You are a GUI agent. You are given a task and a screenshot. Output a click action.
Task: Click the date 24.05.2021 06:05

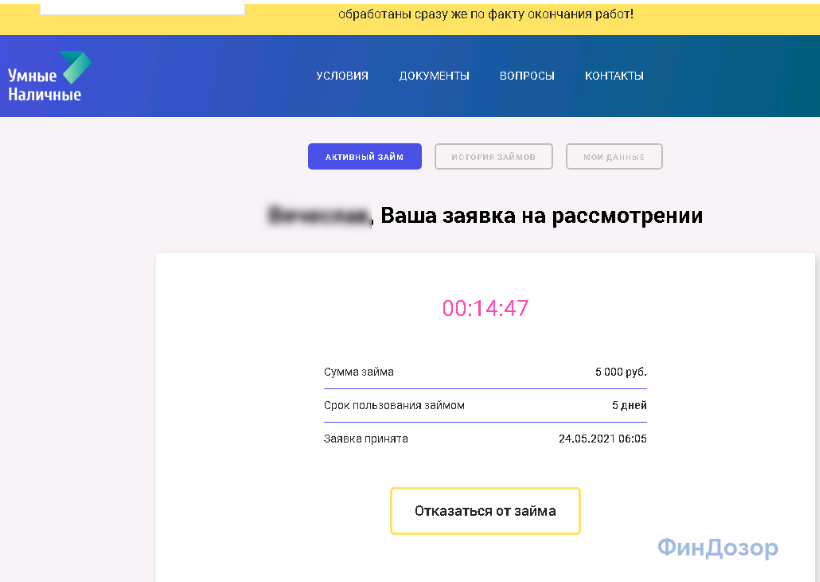tap(602, 438)
